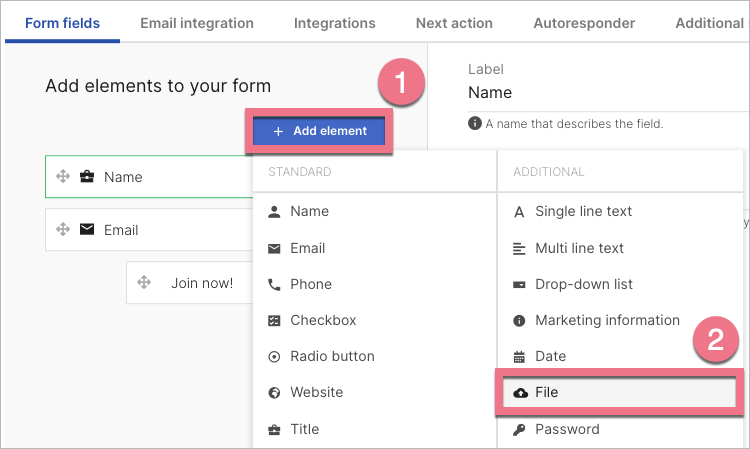This screenshot has width=750, height=449.
Task: Click the drag handle icon beside Email field
Action: pos(62,230)
